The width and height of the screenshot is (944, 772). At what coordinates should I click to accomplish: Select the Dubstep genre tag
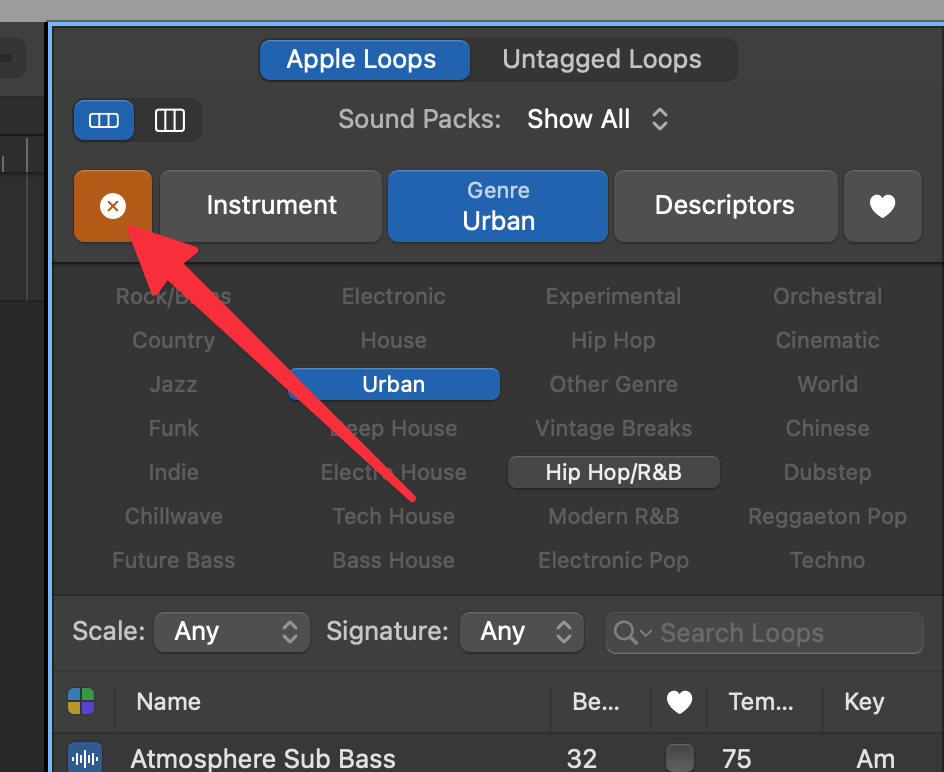(x=828, y=472)
